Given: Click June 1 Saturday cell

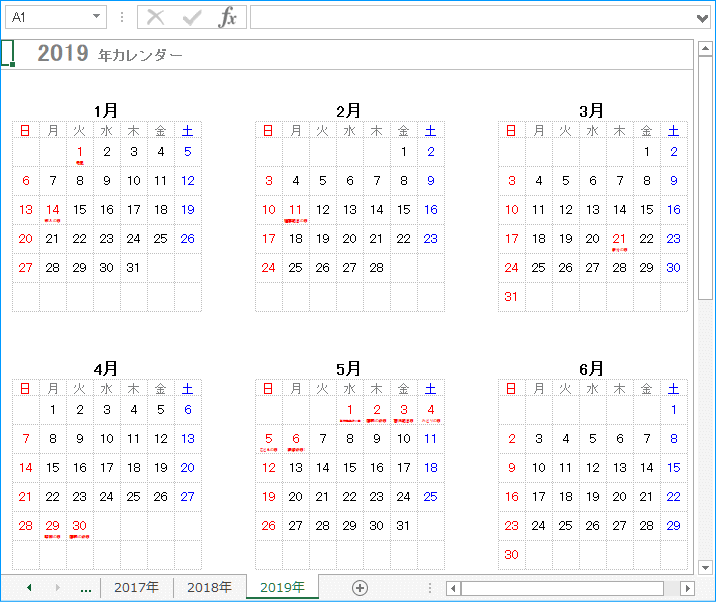Looking at the screenshot, I should (x=674, y=411).
